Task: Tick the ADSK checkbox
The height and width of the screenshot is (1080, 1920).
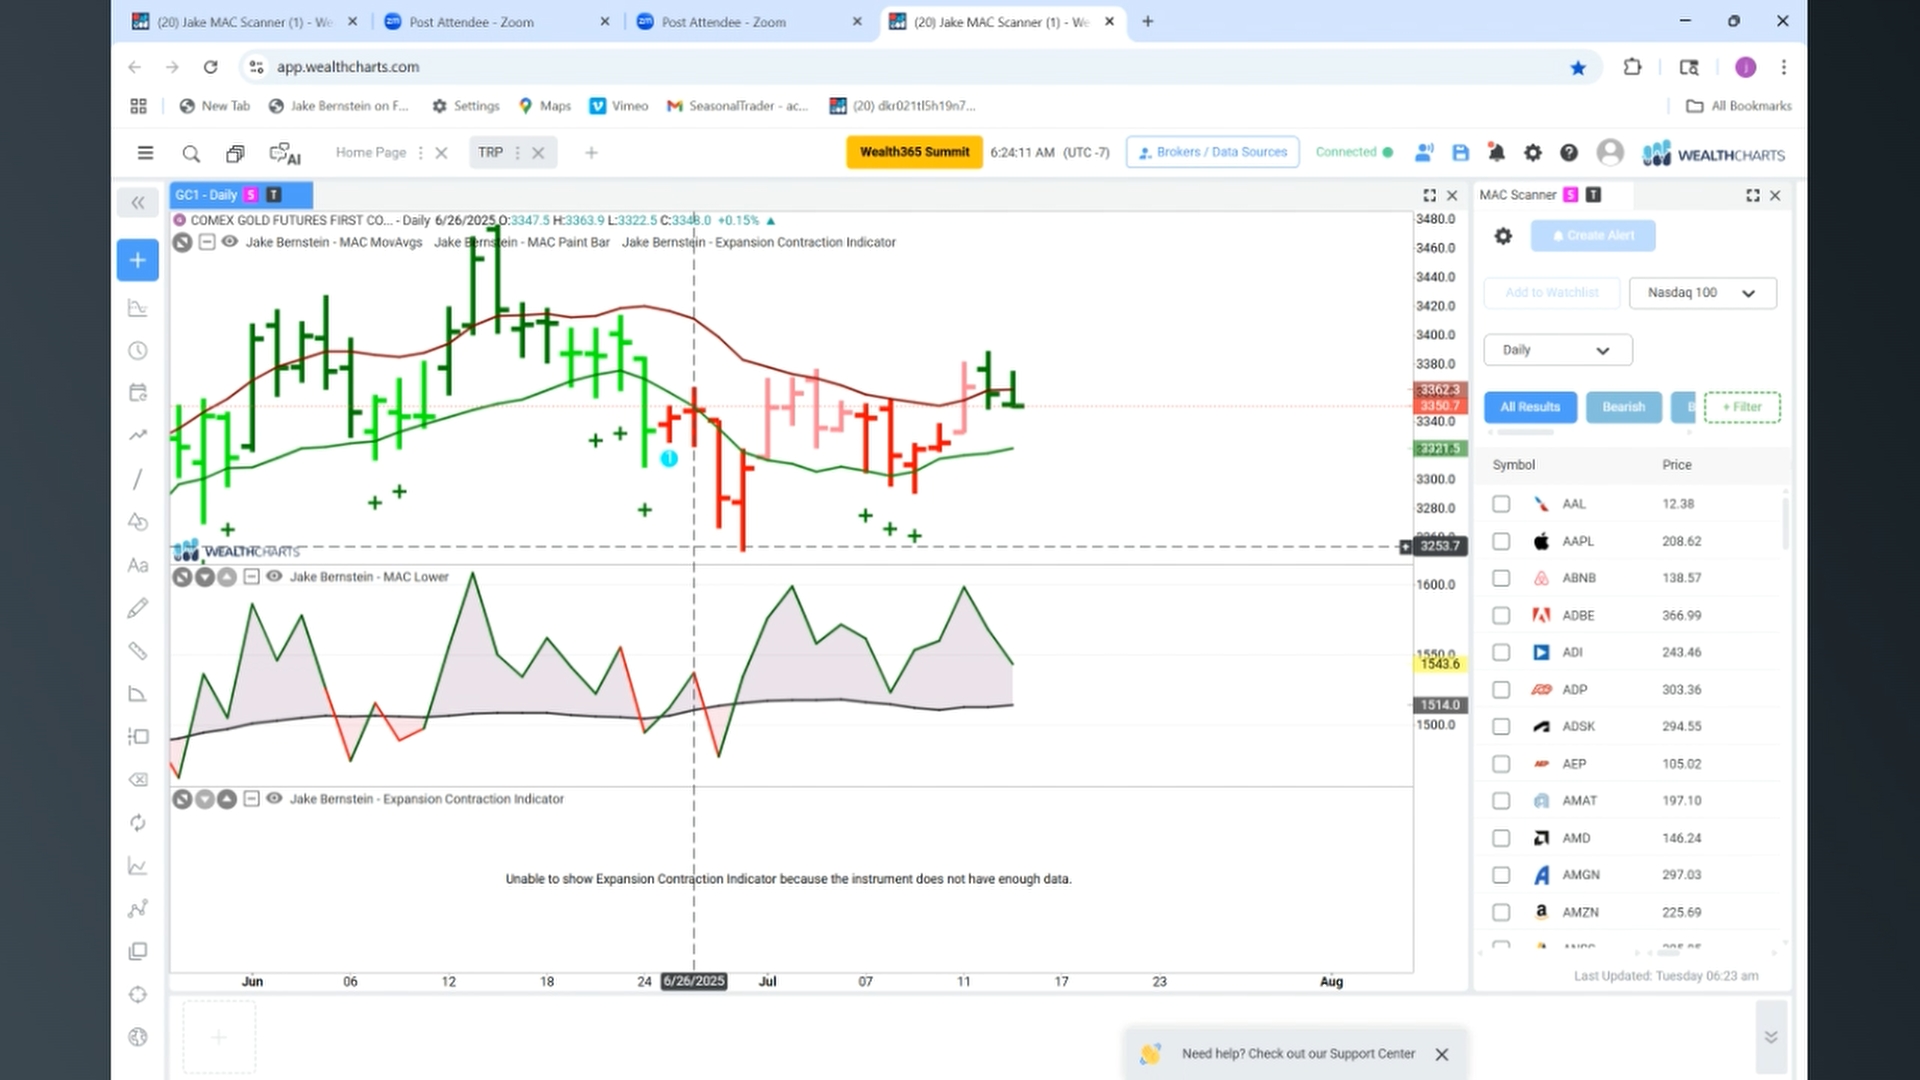Action: 1501,726
